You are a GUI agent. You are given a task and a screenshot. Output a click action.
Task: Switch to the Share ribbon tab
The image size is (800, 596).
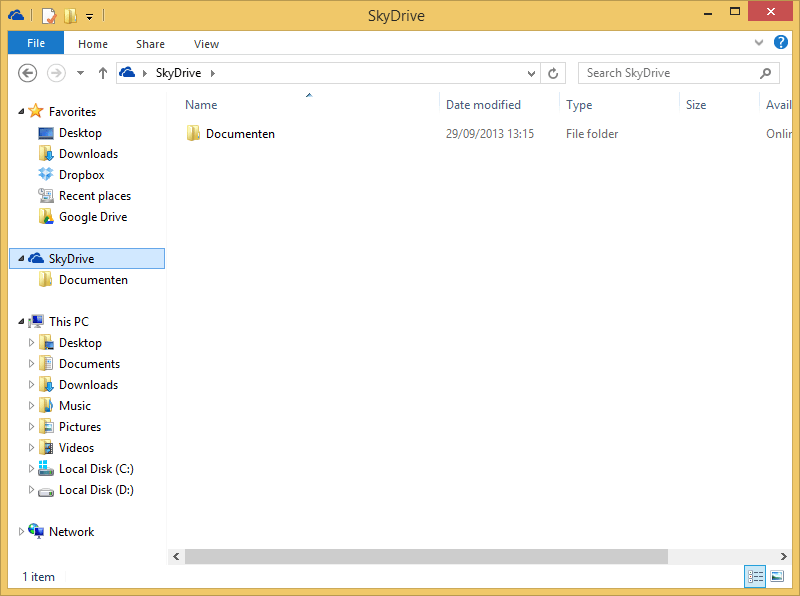(x=151, y=44)
